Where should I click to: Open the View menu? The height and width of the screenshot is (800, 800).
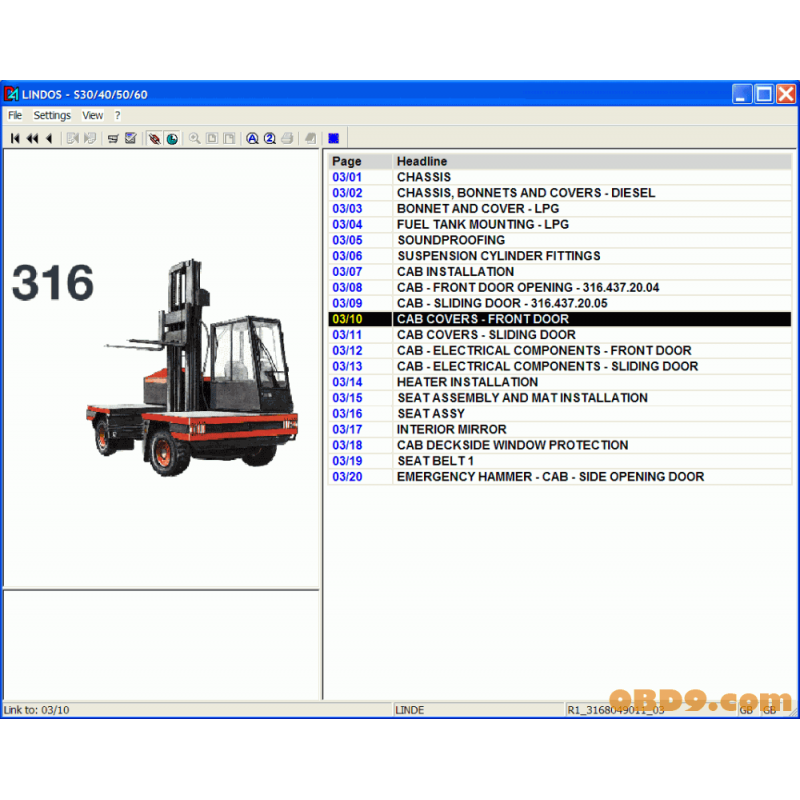click(92, 115)
